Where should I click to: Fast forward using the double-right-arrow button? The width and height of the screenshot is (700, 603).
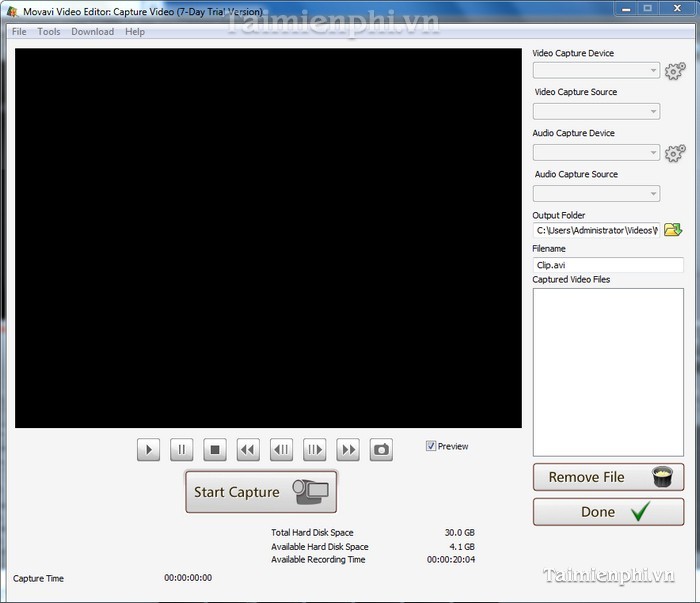click(348, 449)
